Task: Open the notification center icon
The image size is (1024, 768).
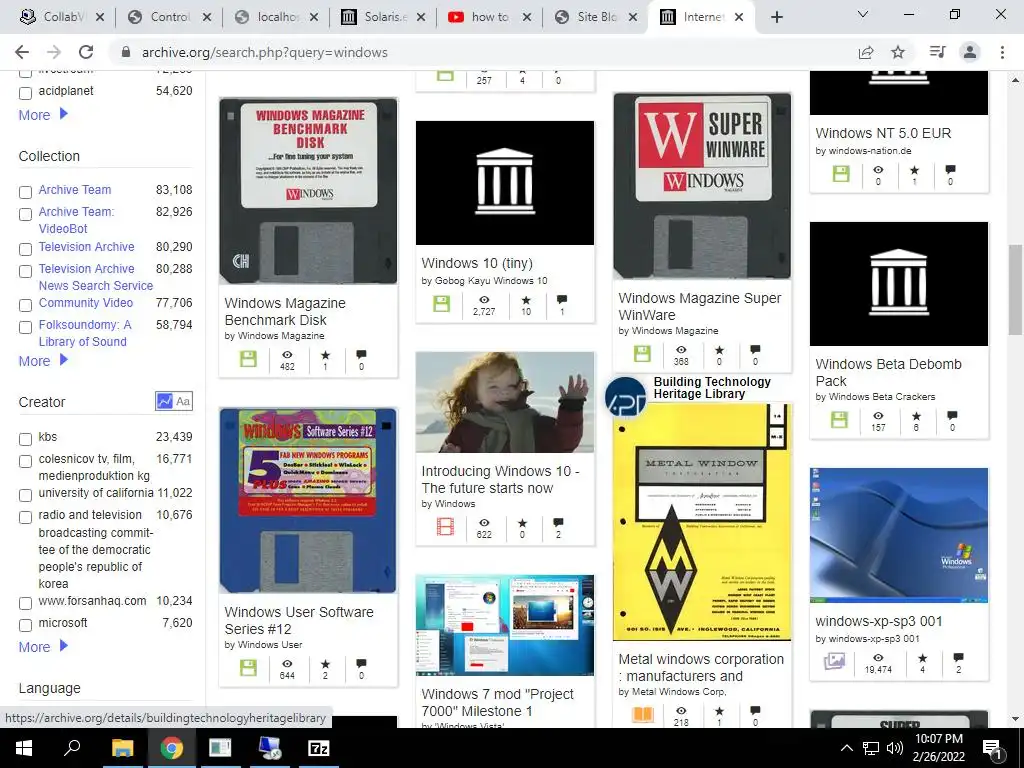Action: (992, 748)
